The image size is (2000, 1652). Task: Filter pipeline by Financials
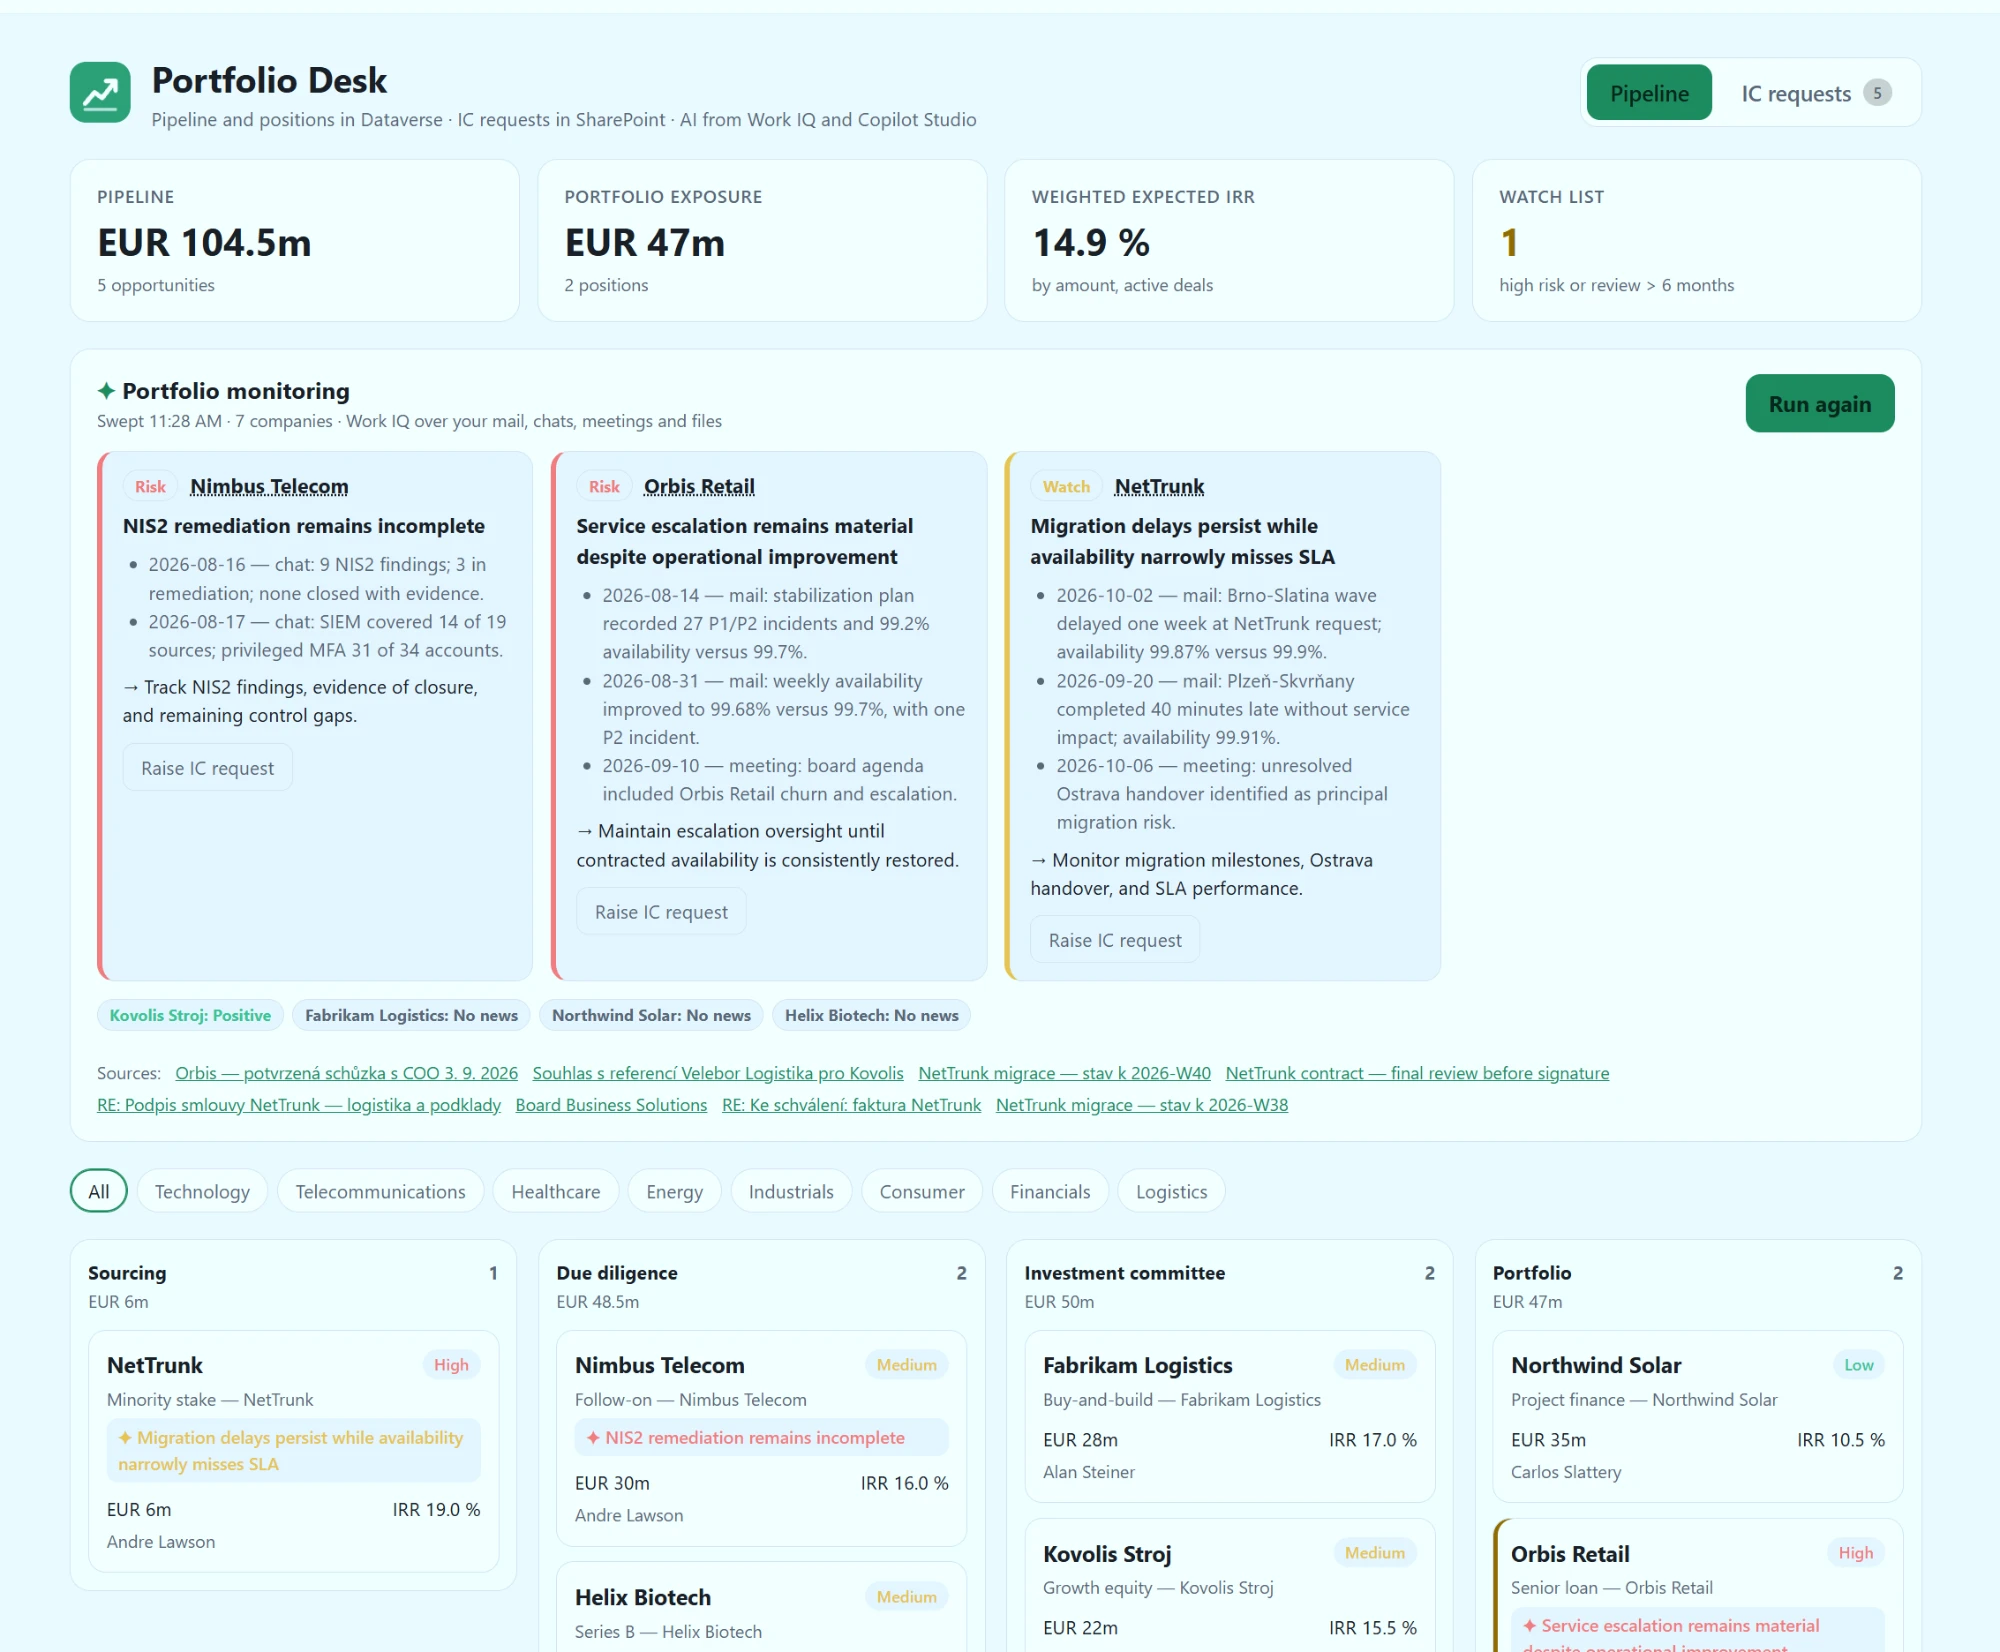(1050, 1191)
